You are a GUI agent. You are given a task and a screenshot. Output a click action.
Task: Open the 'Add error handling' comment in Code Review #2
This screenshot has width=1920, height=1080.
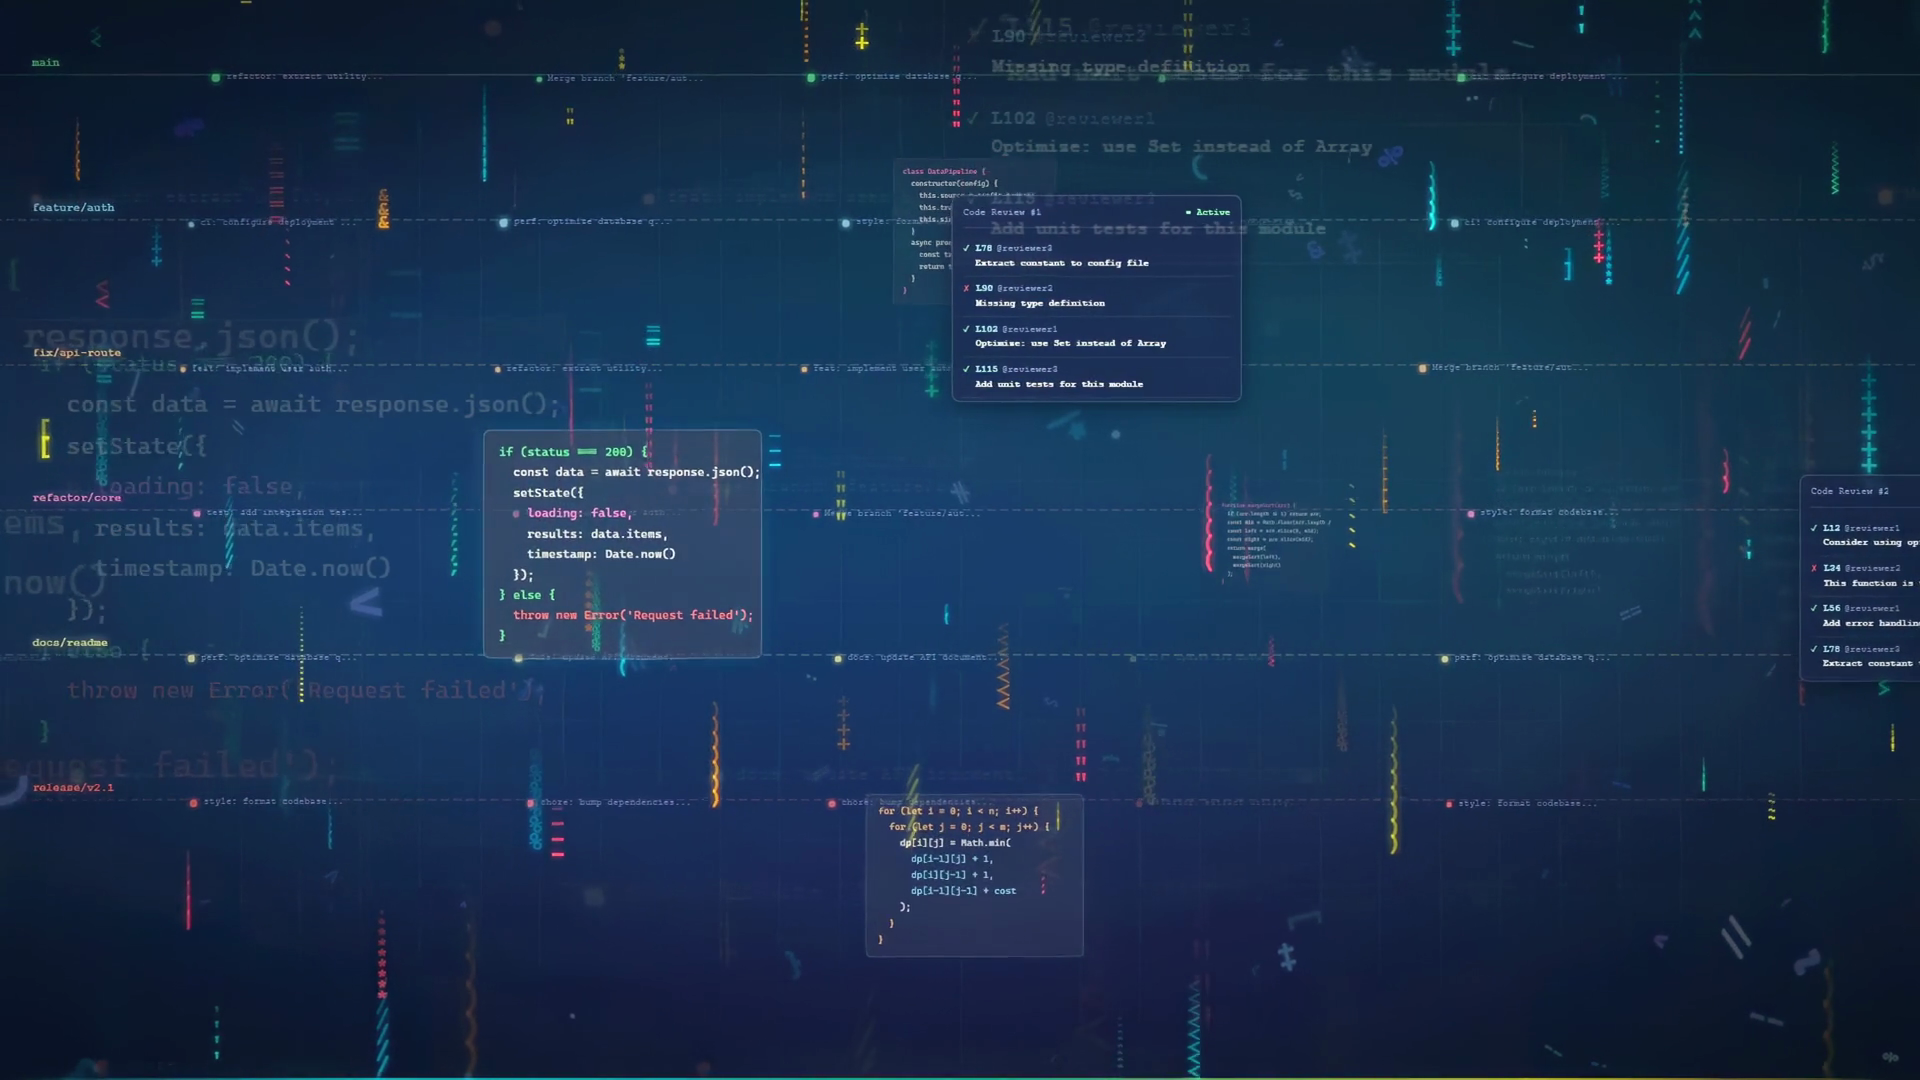click(x=1871, y=623)
